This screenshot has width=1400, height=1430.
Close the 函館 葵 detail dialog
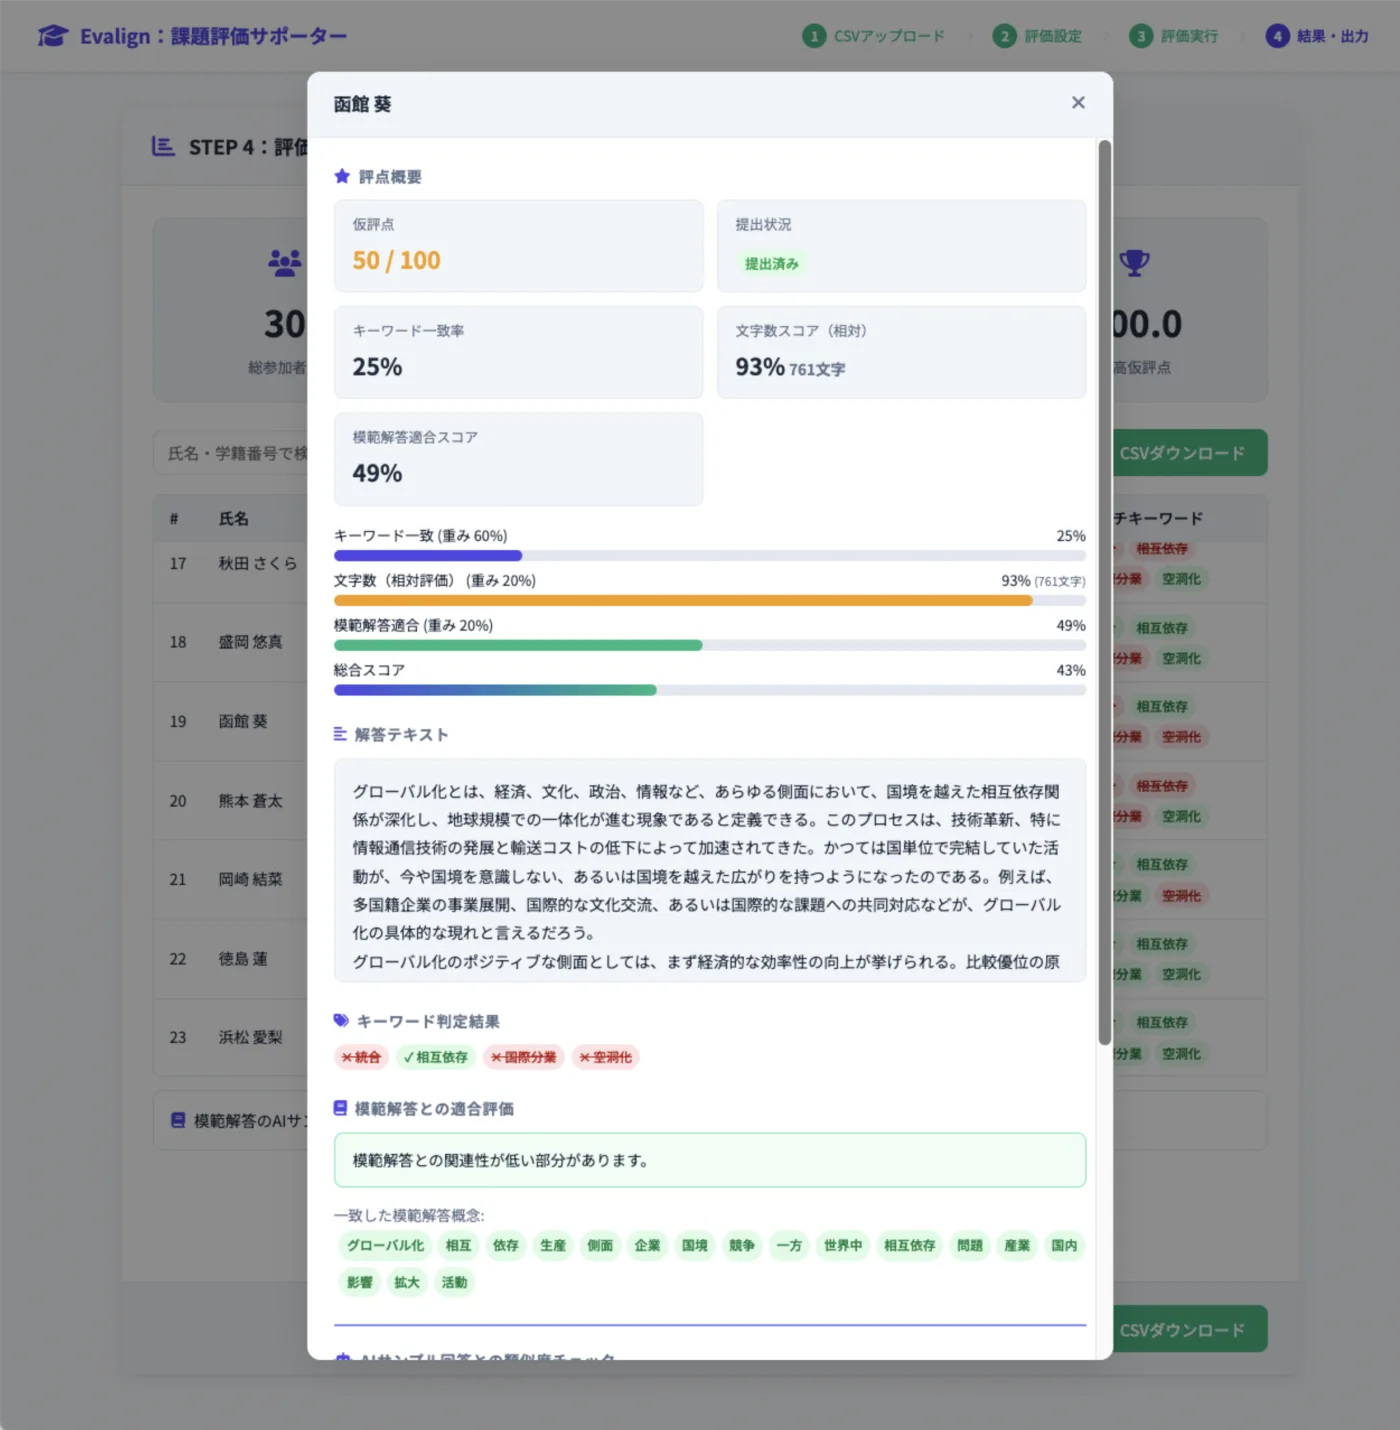pyautogui.click(x=1078, y=103)
